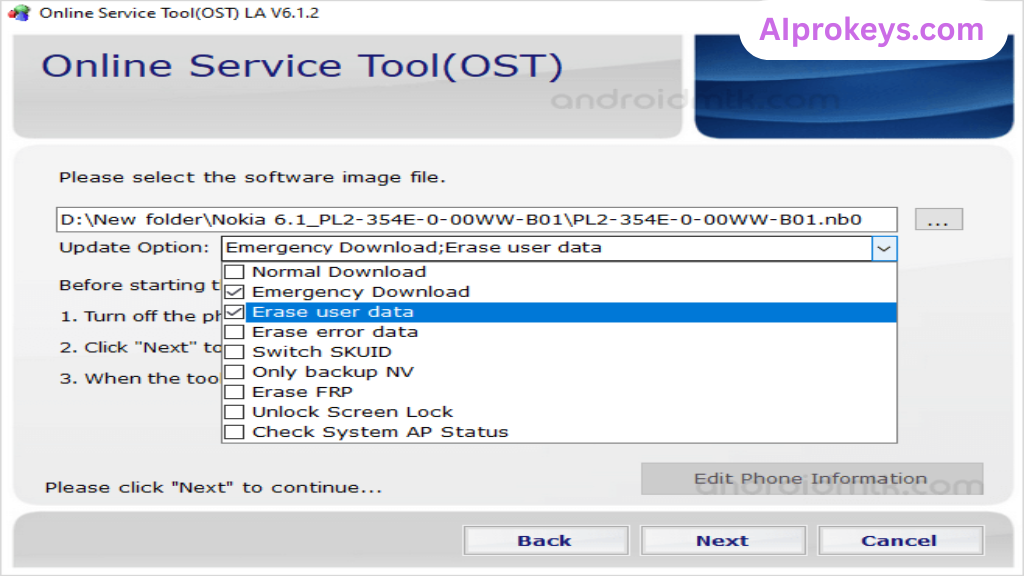Check the Erase FRP checkbox
The height and width of the screenshot is (576, 1024).
pyautogui.click(x=234, y=392)
